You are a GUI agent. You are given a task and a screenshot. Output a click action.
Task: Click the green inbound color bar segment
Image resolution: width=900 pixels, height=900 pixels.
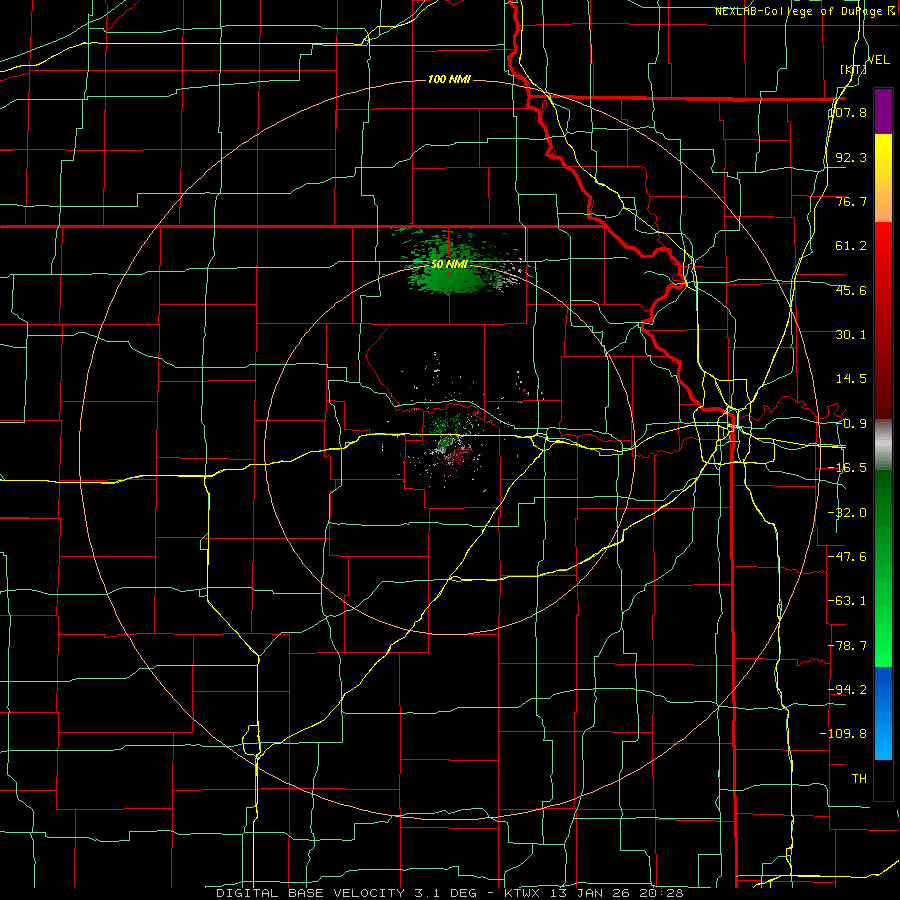[883, 568]
